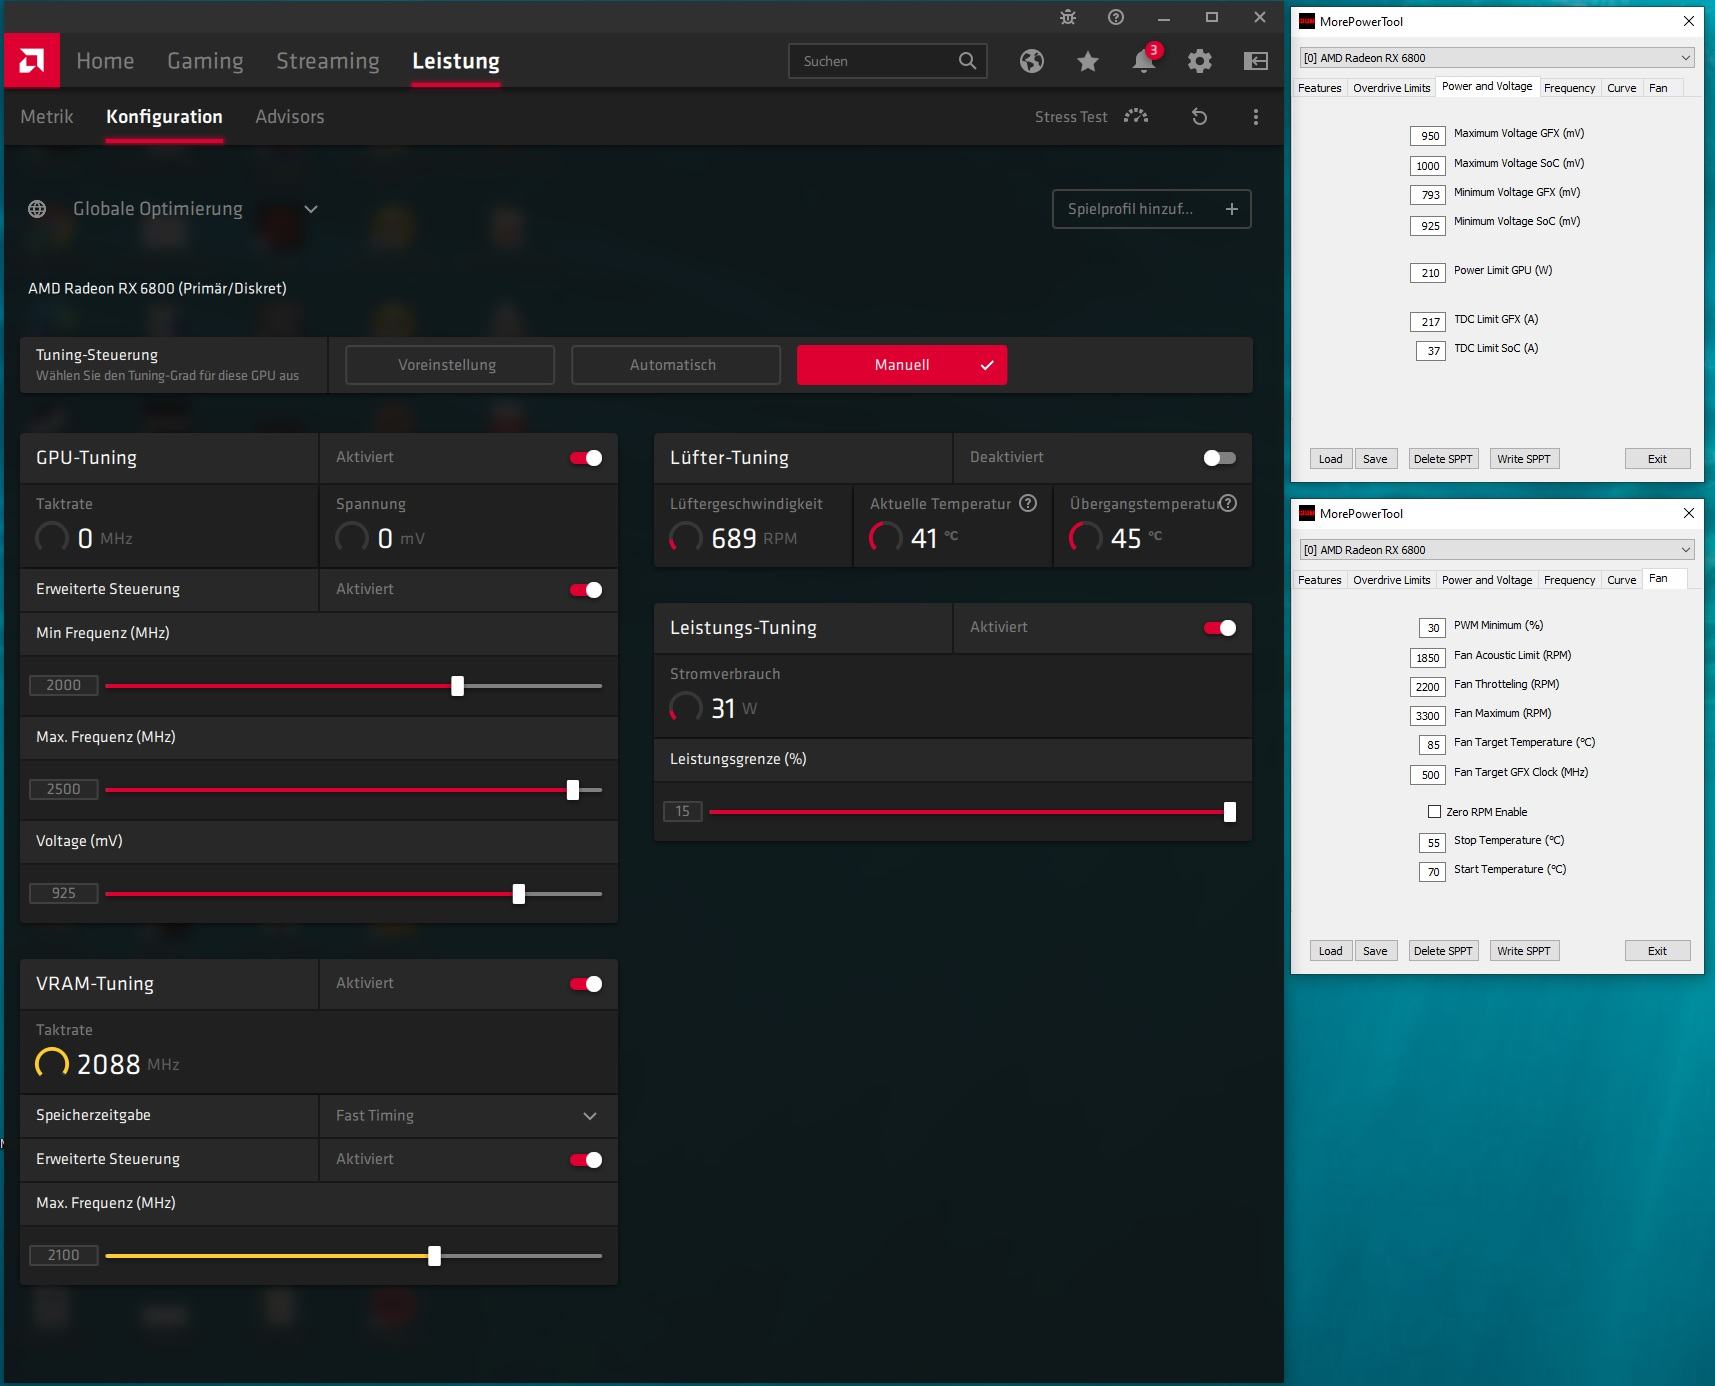The width and height of the screenshot is (1715, 1386).
Task: Click the search magnifier icon
Action: pyautogui.click(x=967, y=61)
